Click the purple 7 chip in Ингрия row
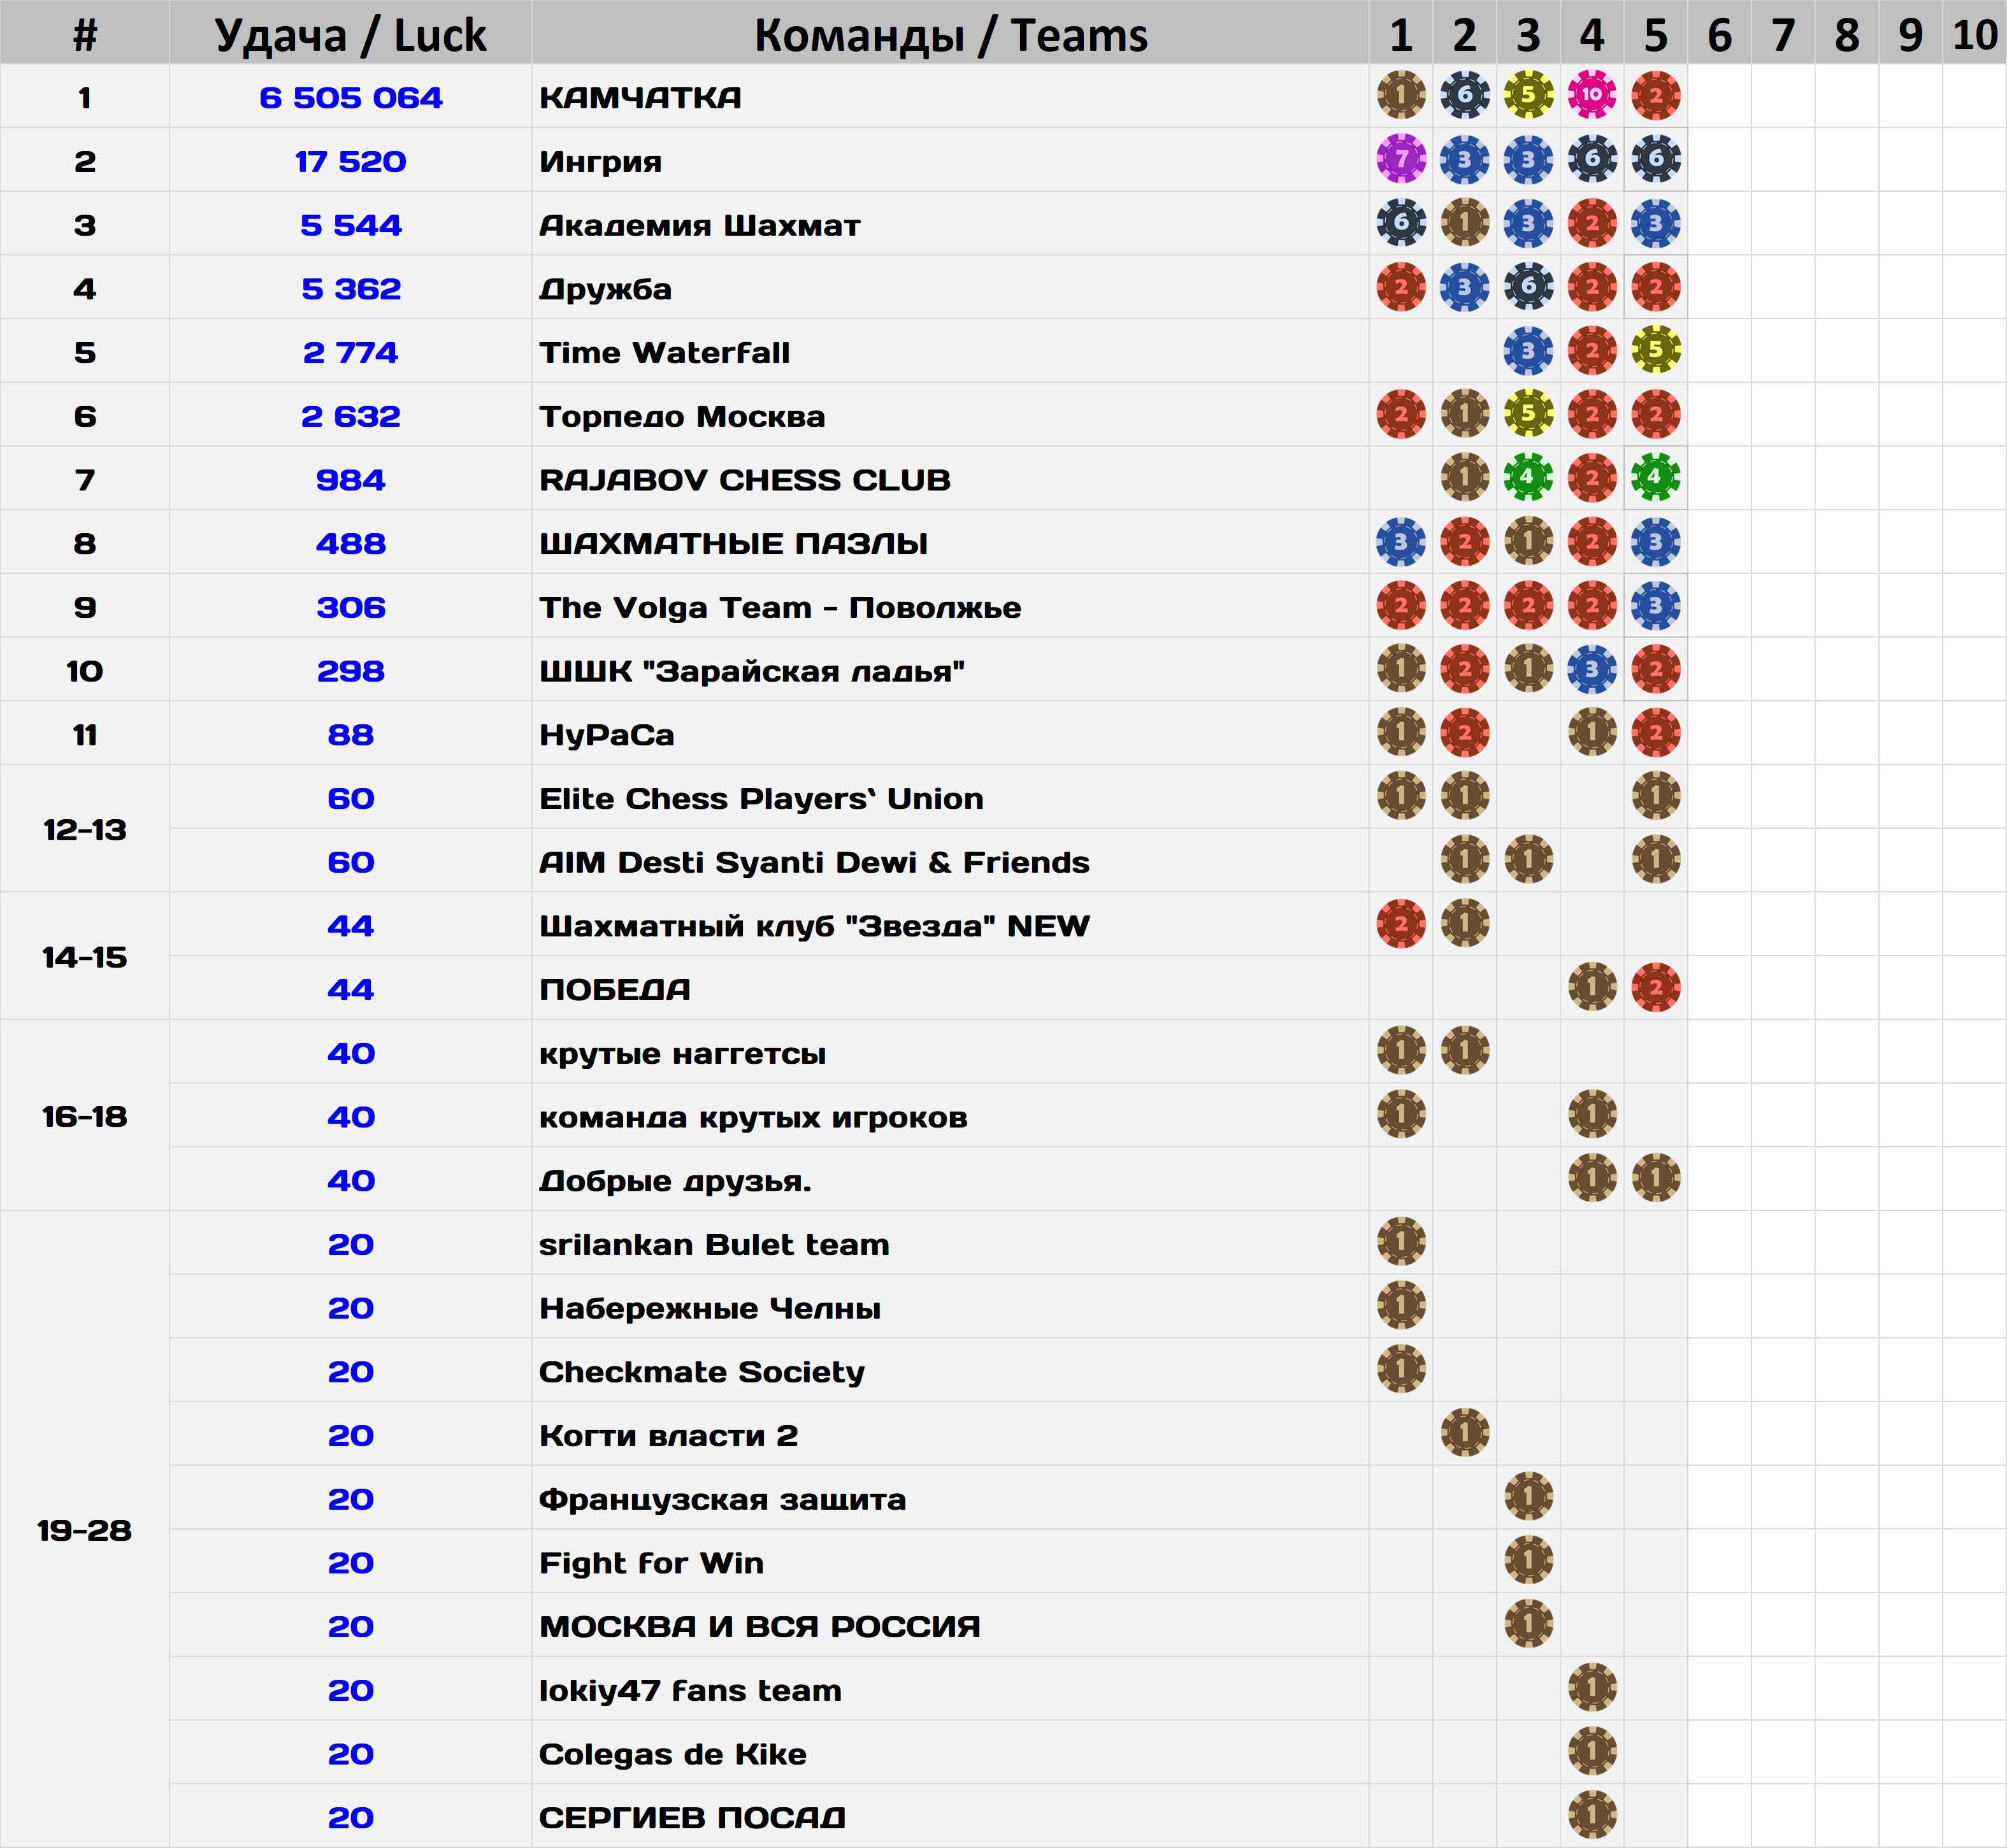This screenshot has height=1848, width=2007. (x=1401, y=159)
